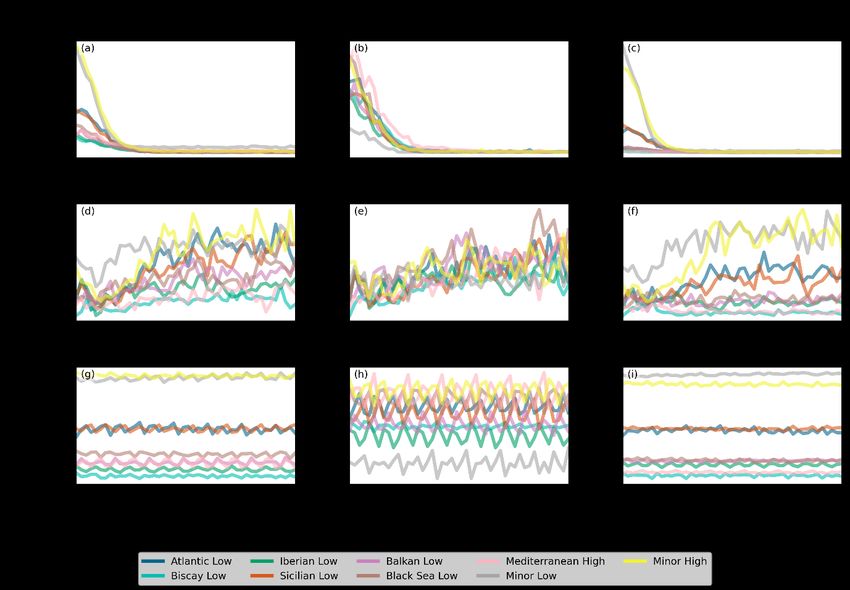Click the Atlantic Low legend color line
This screenshot has width=850, height=590.
pyautogui.click(x=153, y=561)
